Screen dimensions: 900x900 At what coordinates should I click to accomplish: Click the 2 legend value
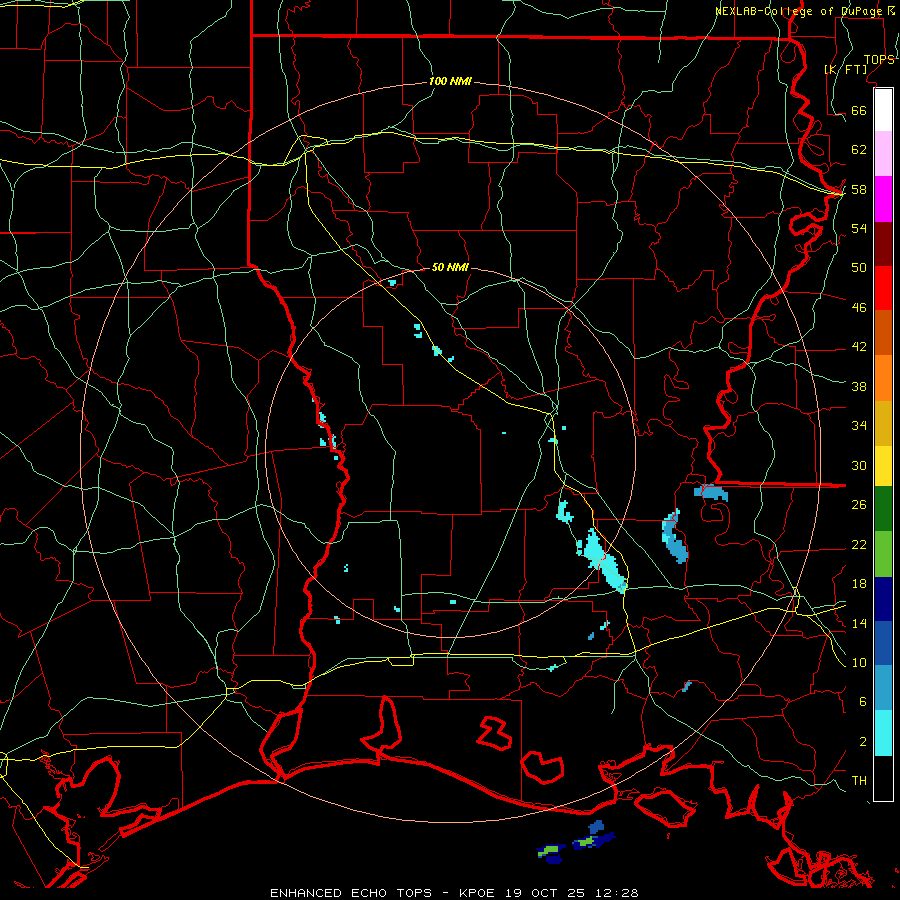pyautogui.click(x=862, y=742)
